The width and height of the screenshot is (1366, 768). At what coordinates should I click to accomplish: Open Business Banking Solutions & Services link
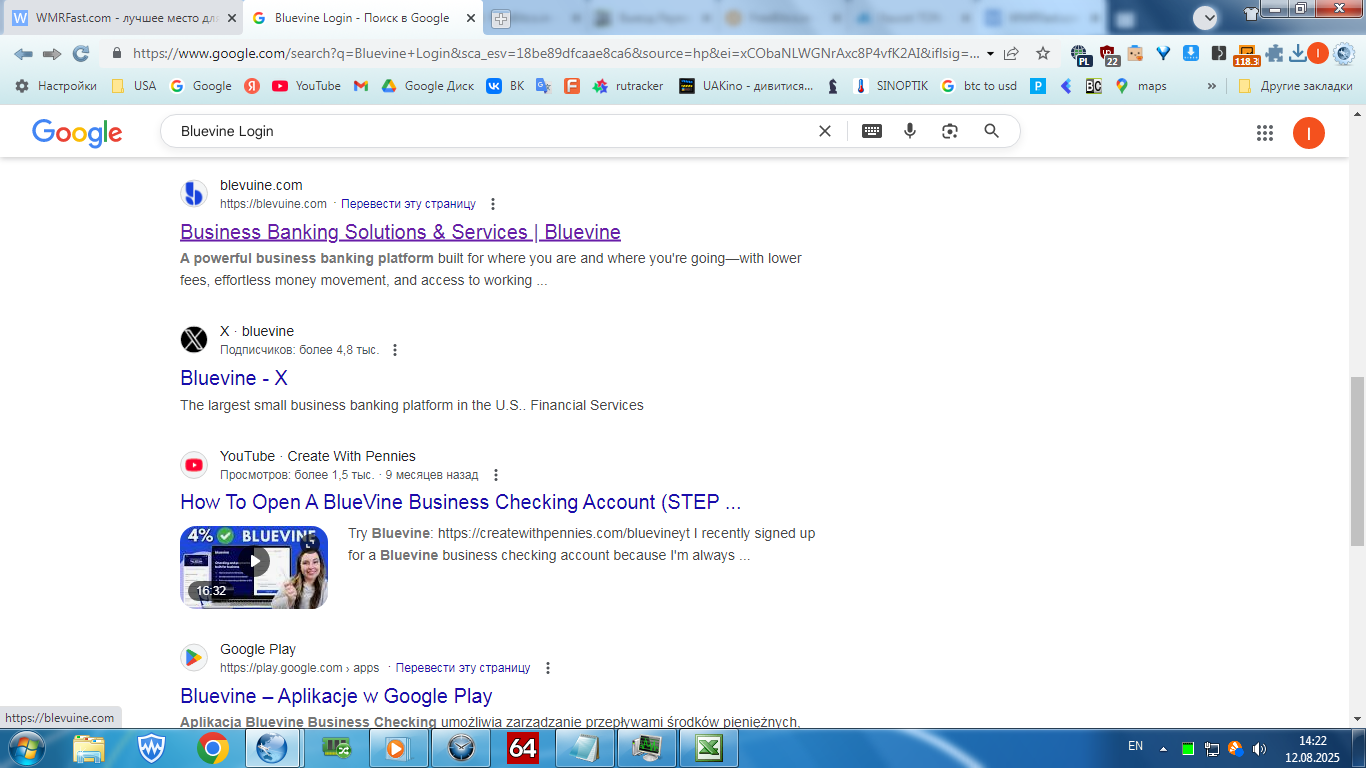tap(400, 232)
